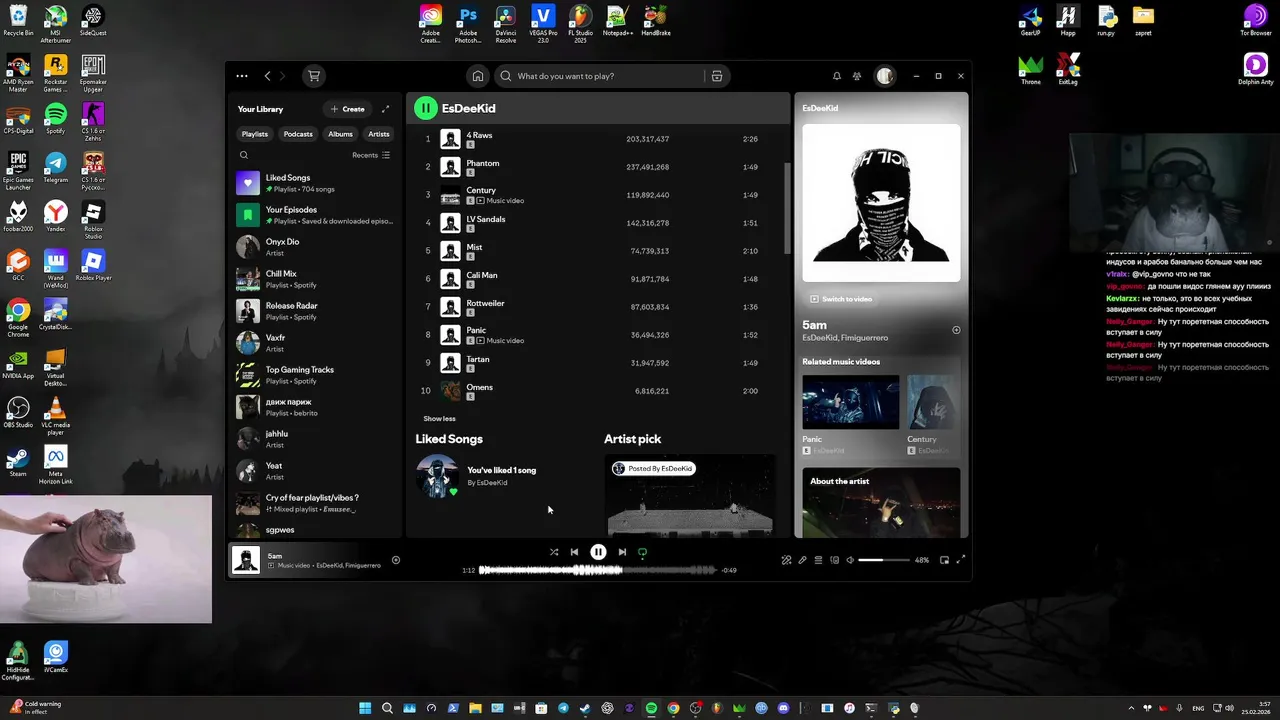Play the track Phantom
The width and height of the screenshot is (1280, 720).
pyautogui.click(x=598, y=167)
